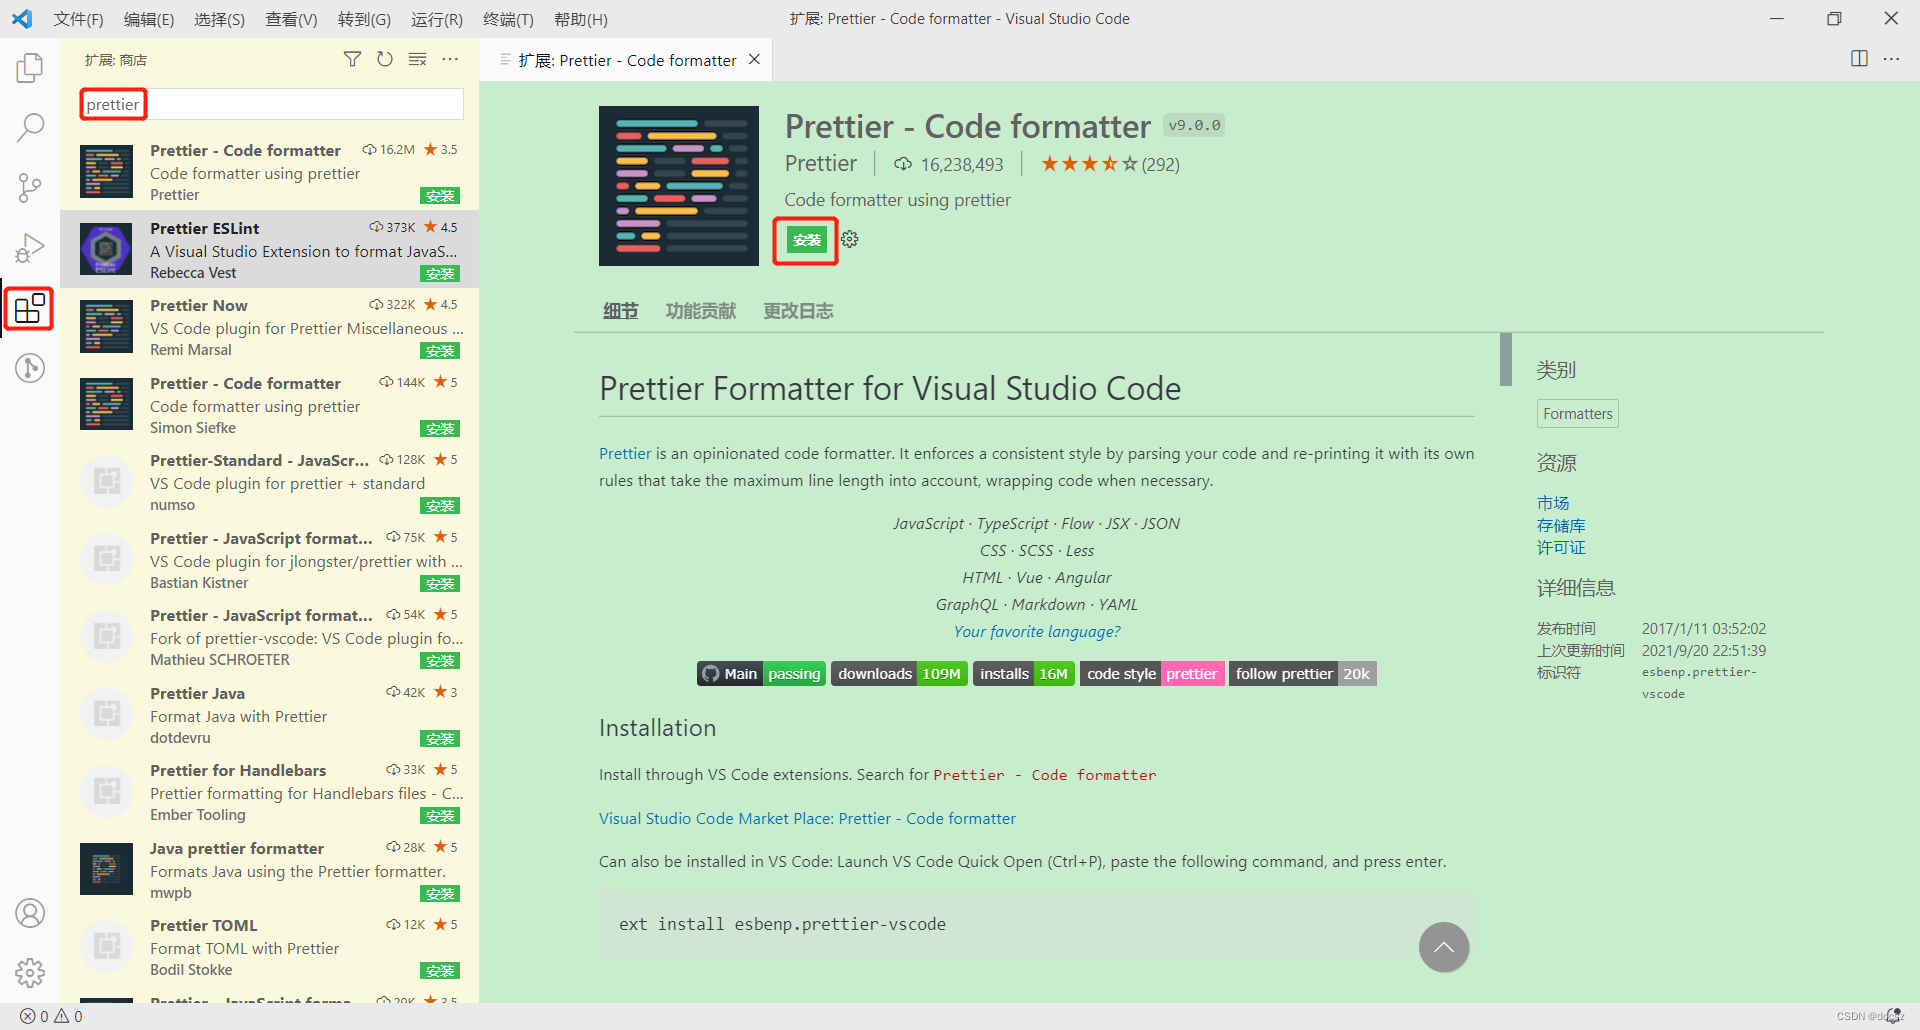Viewport: 1920px width, 1030px height.
Task: Click the Formatters category tag
Action: point(1577,413)
